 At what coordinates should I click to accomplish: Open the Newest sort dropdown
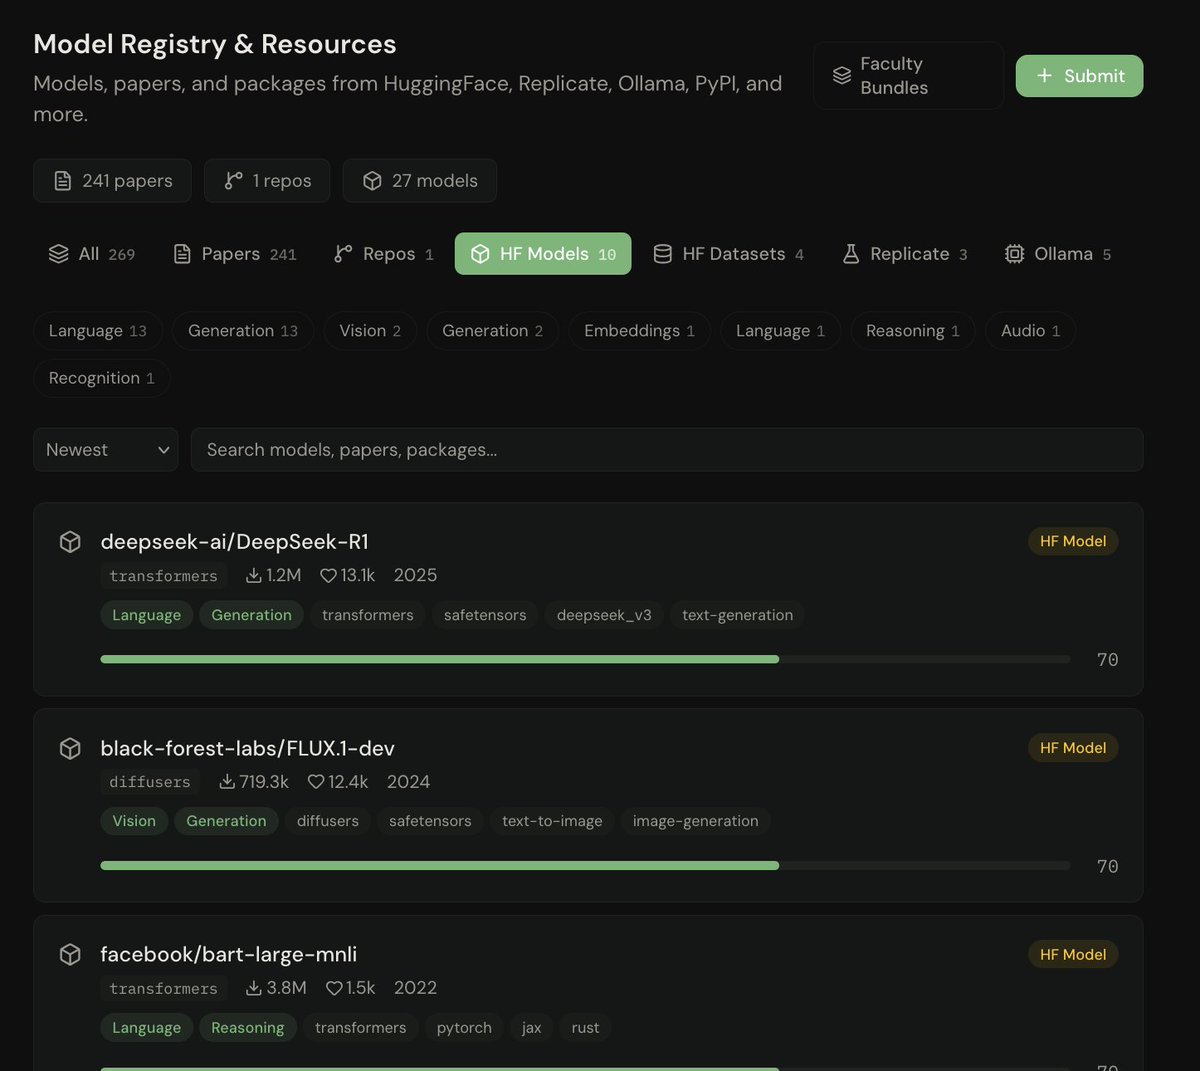coord(106,450)
